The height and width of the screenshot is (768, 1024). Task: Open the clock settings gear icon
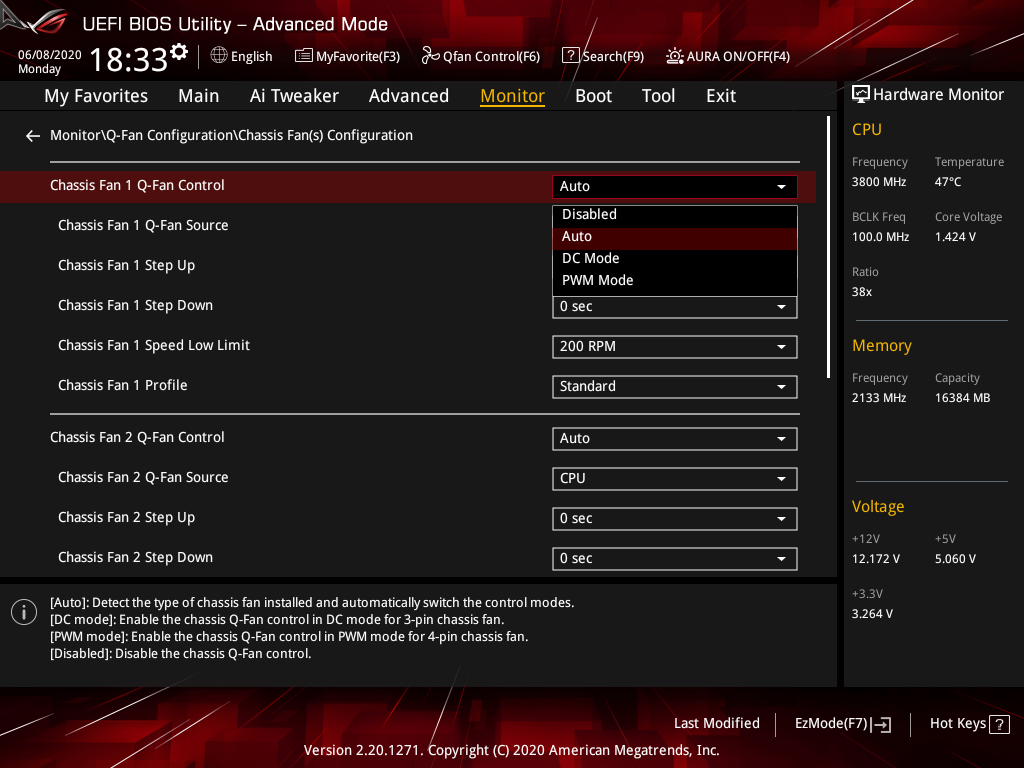point(179,52)
